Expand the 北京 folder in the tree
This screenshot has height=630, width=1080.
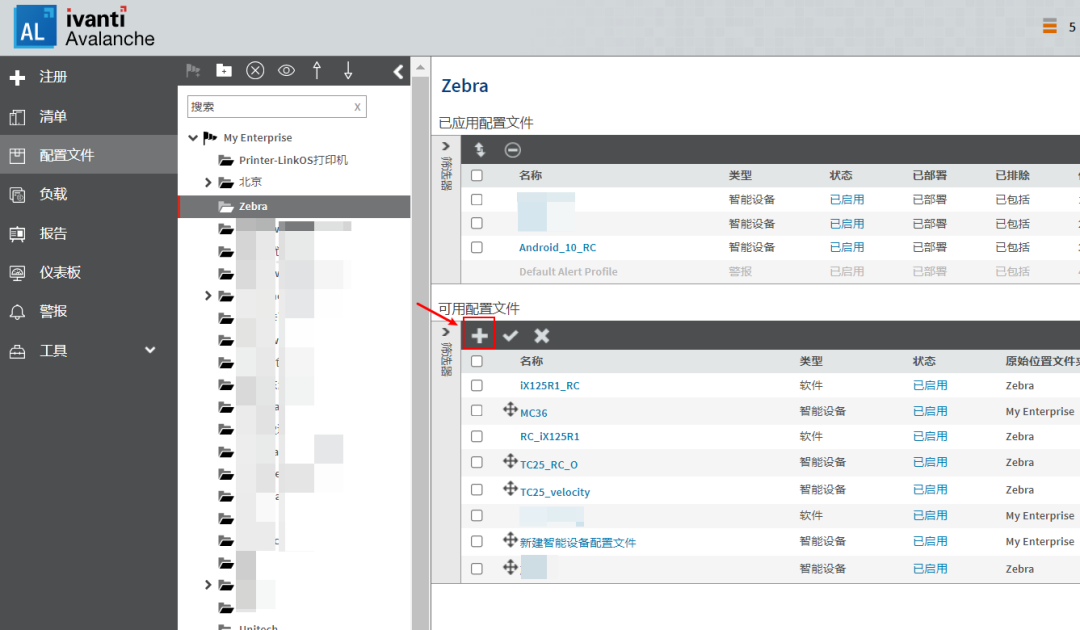[208, 182]
